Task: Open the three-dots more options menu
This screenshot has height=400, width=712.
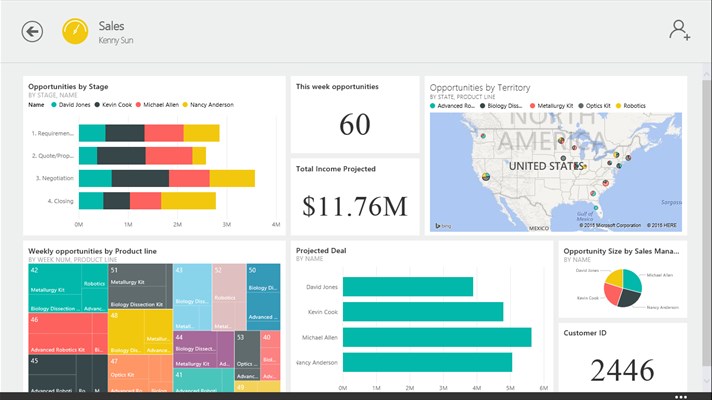Action: [681, 396]
